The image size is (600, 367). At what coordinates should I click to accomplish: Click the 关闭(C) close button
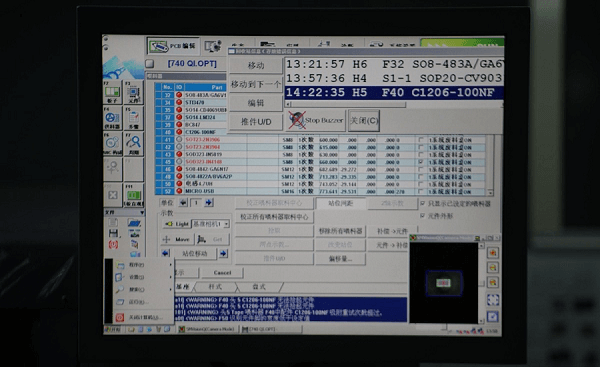tap(364, 121)
